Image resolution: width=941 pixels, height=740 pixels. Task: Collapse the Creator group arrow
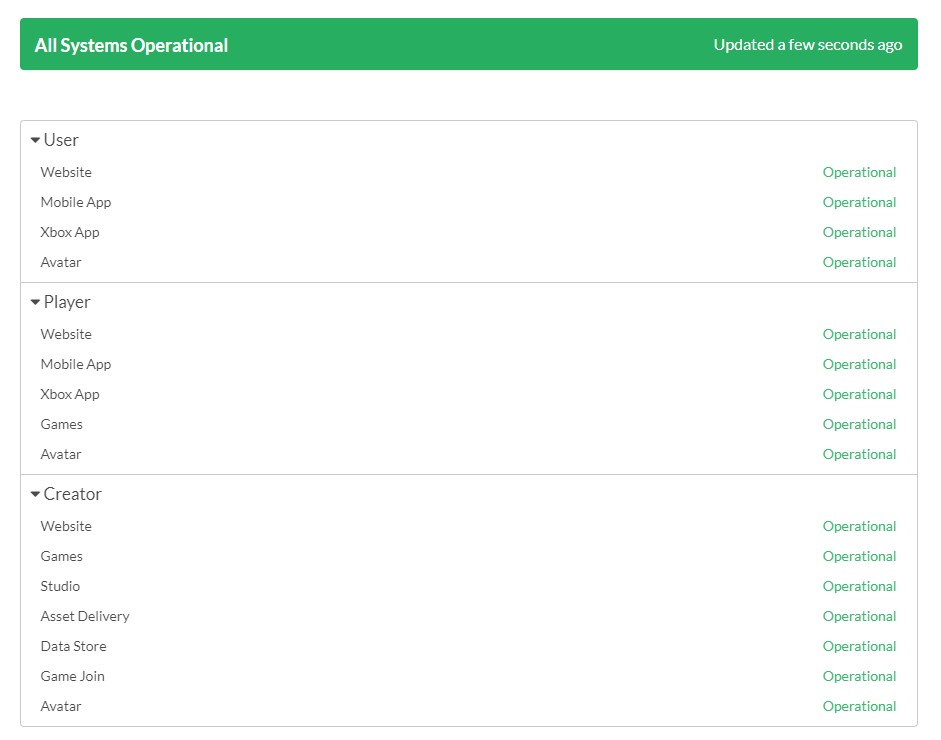point(35,495)
